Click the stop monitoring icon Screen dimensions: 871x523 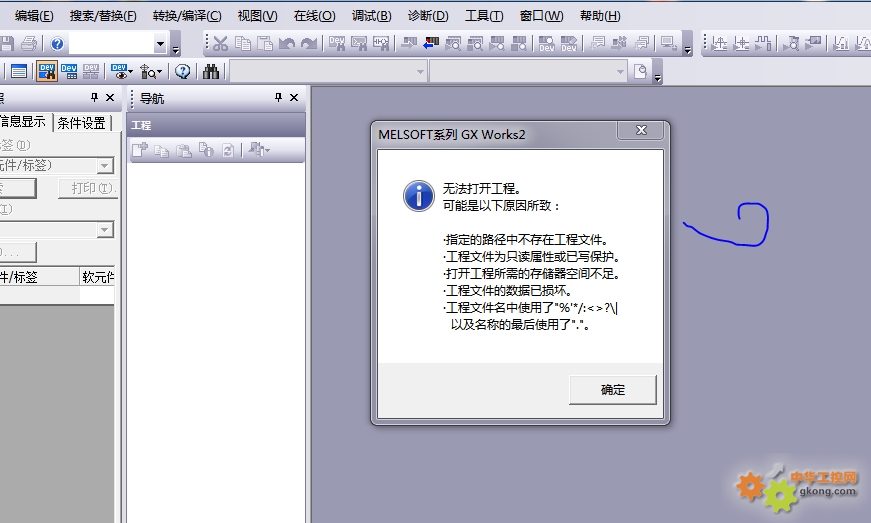tap(519, 43)
